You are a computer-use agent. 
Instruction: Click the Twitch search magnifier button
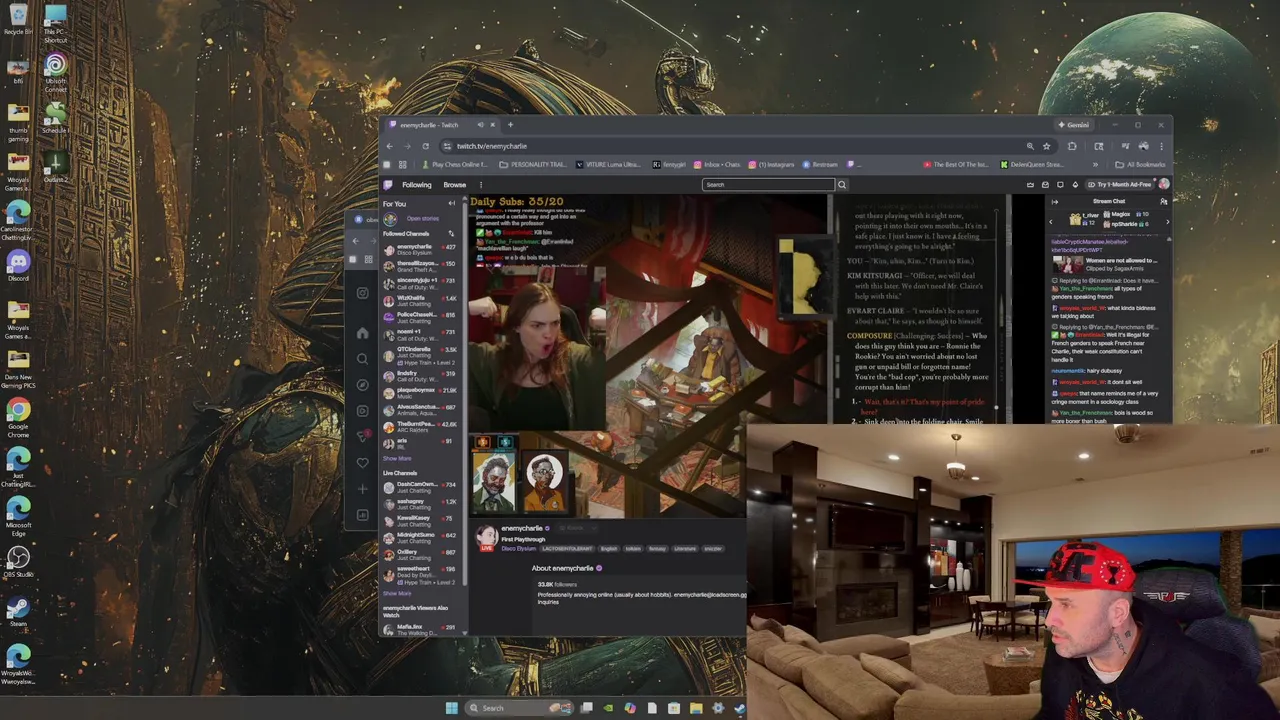842,184
